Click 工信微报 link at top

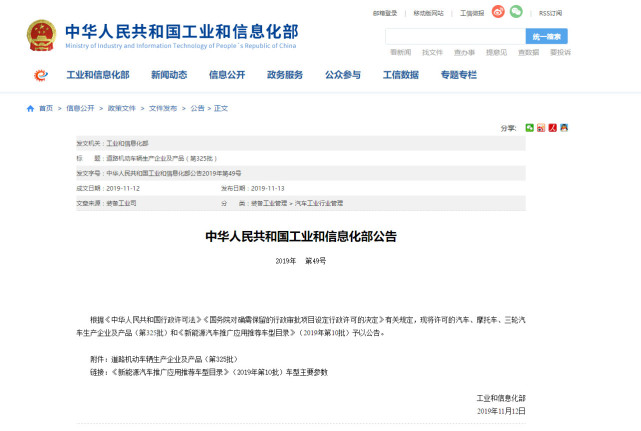[x=472, y=13]
